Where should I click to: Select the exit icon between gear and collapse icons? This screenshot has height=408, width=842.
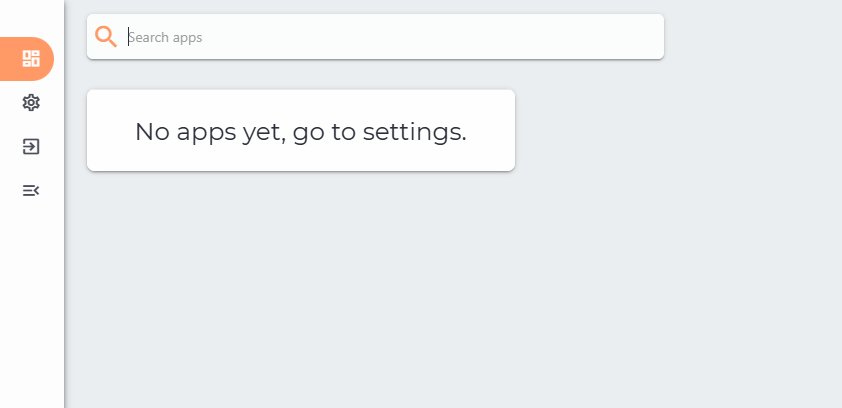pos(31,147)
